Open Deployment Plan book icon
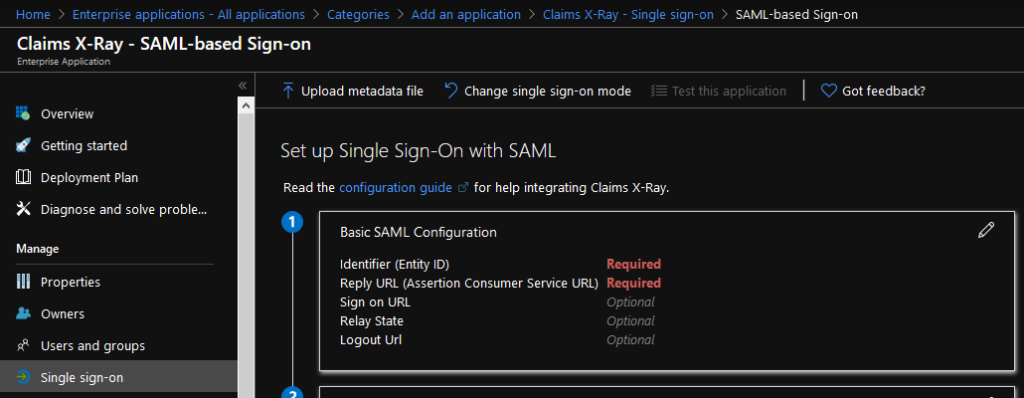Screen dimensions: 1024x398 tap(23, 177)
